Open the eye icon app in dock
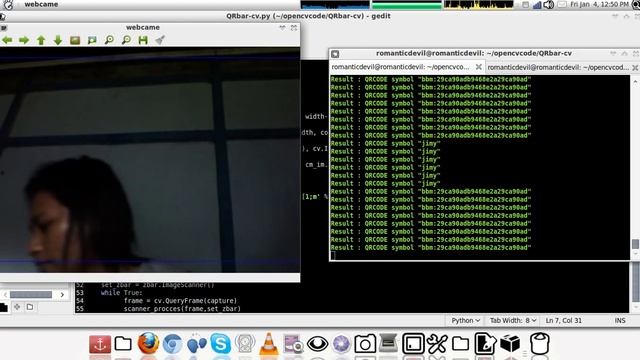This screenshot has width=640, height=360. [x=317, y=344]
